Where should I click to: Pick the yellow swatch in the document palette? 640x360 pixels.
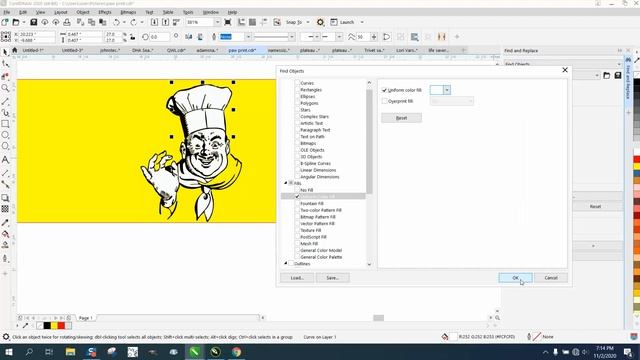54,325
